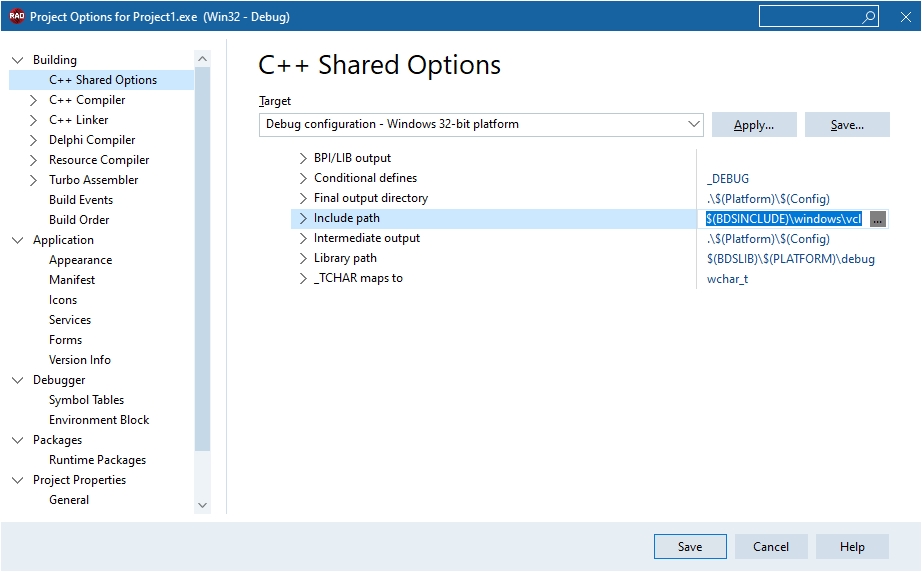Expand the Resource Compiler node
922x572 pixels.
34,160
